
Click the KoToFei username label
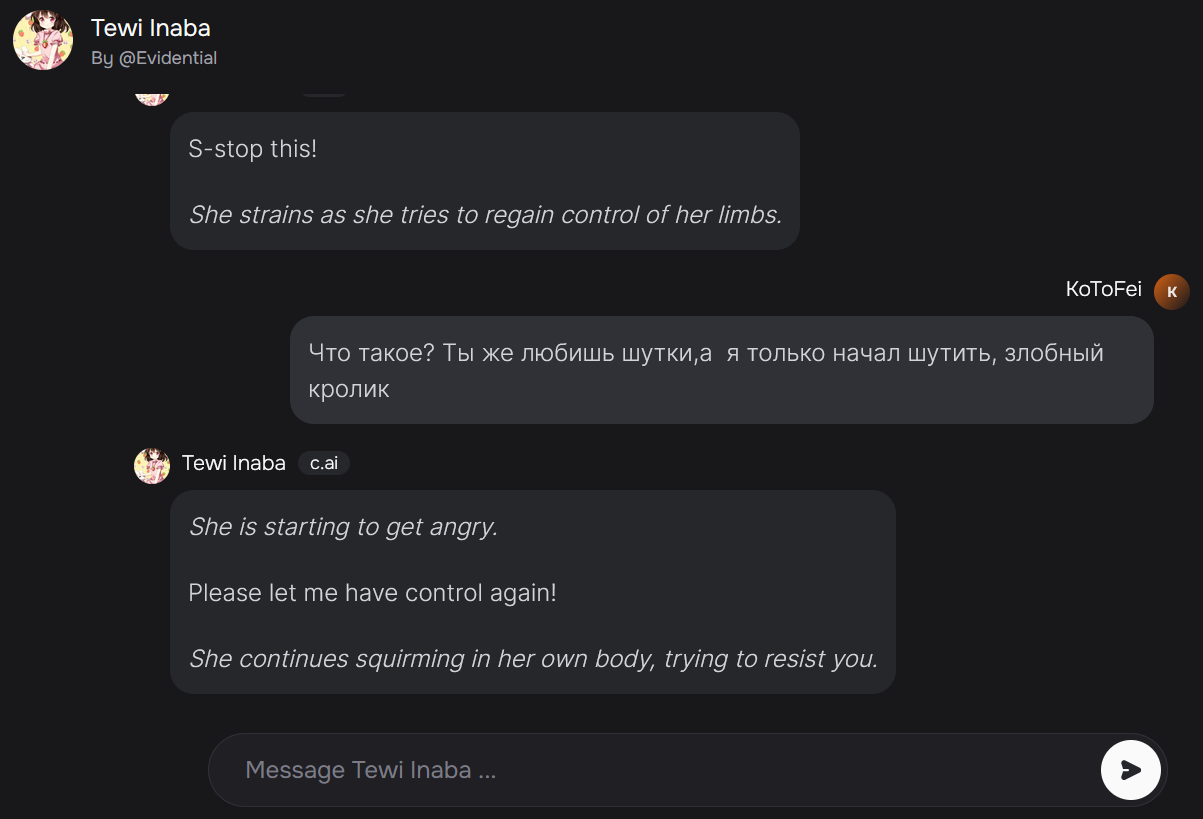click(1104, 290)
